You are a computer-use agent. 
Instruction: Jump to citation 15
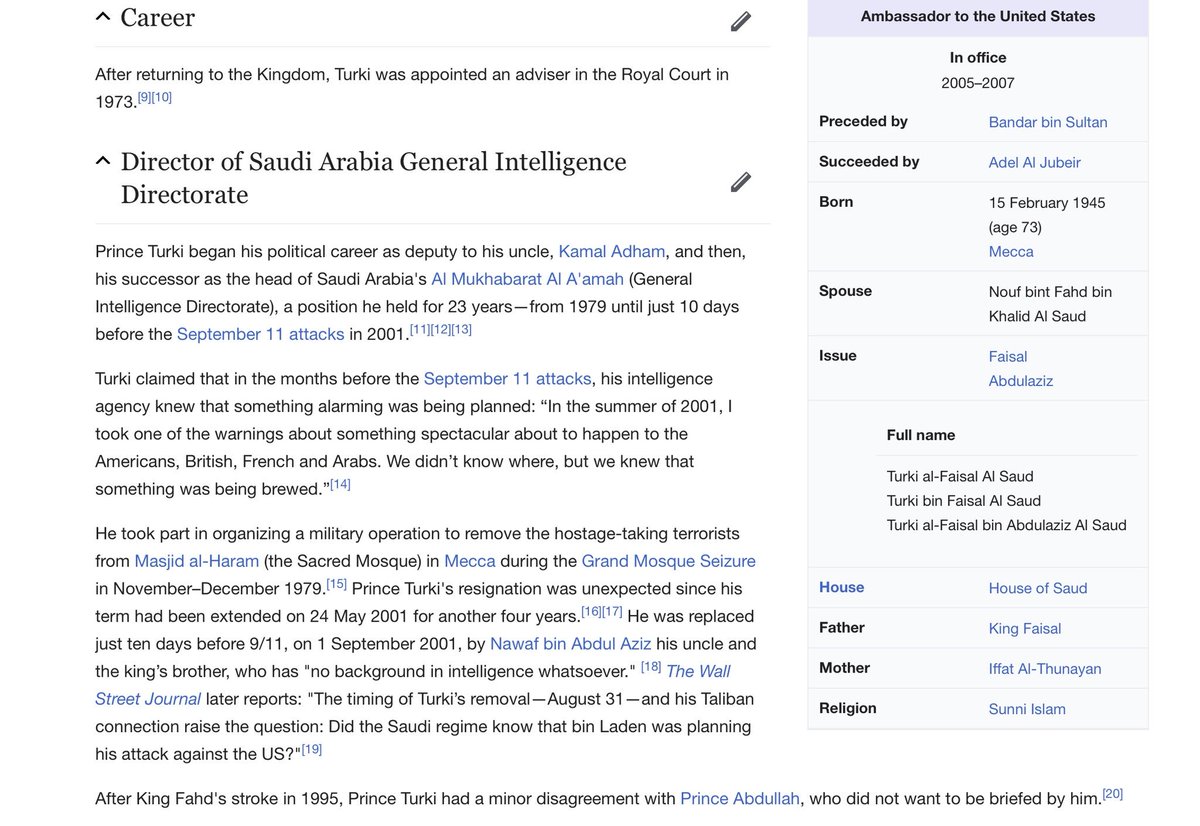(336, 583)
